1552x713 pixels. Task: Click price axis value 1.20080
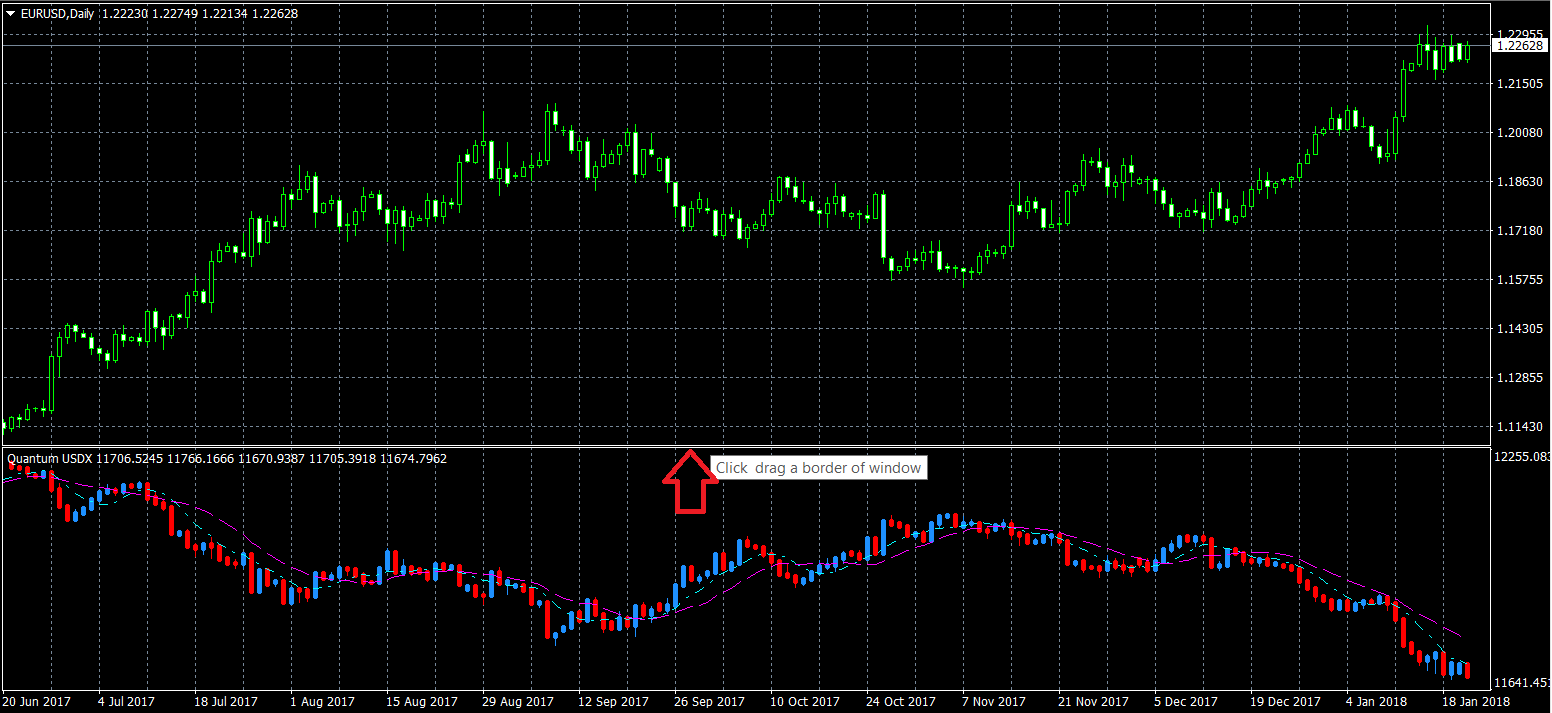1518,133
